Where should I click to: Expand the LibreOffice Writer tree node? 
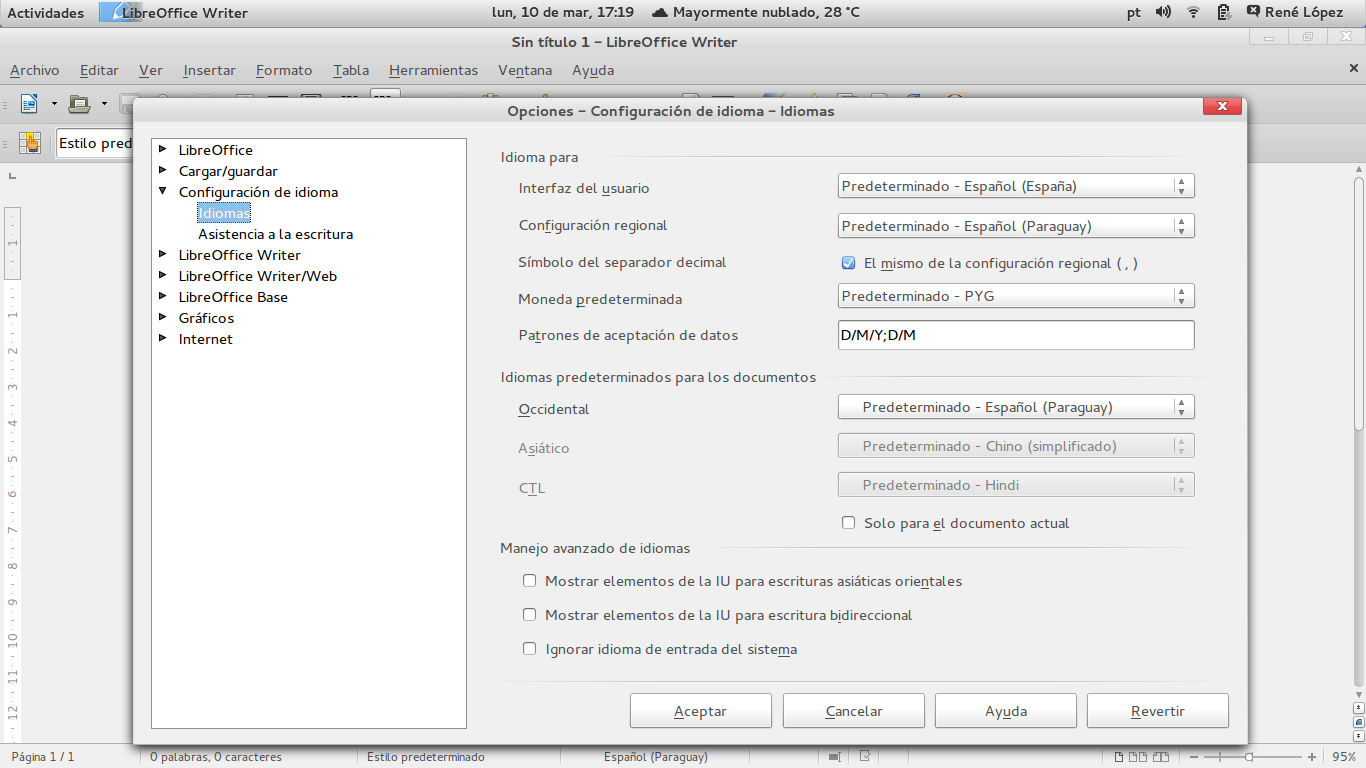pyautogui.click(x=163, y=254)
